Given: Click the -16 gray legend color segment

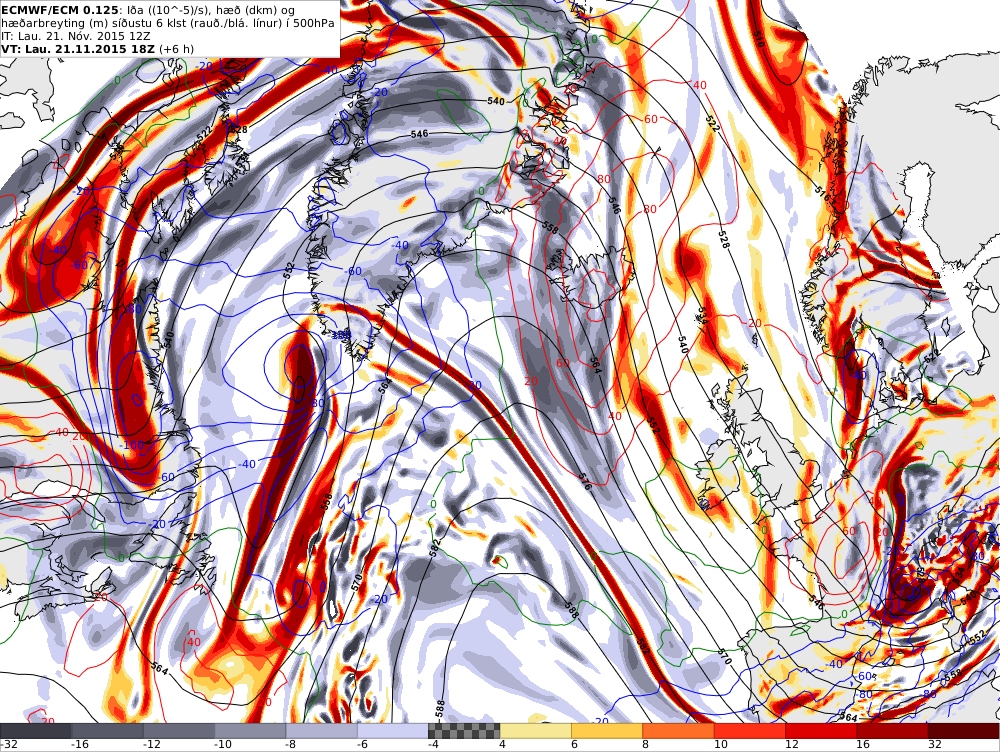Looking at the screenshot, I should point(107,731).
